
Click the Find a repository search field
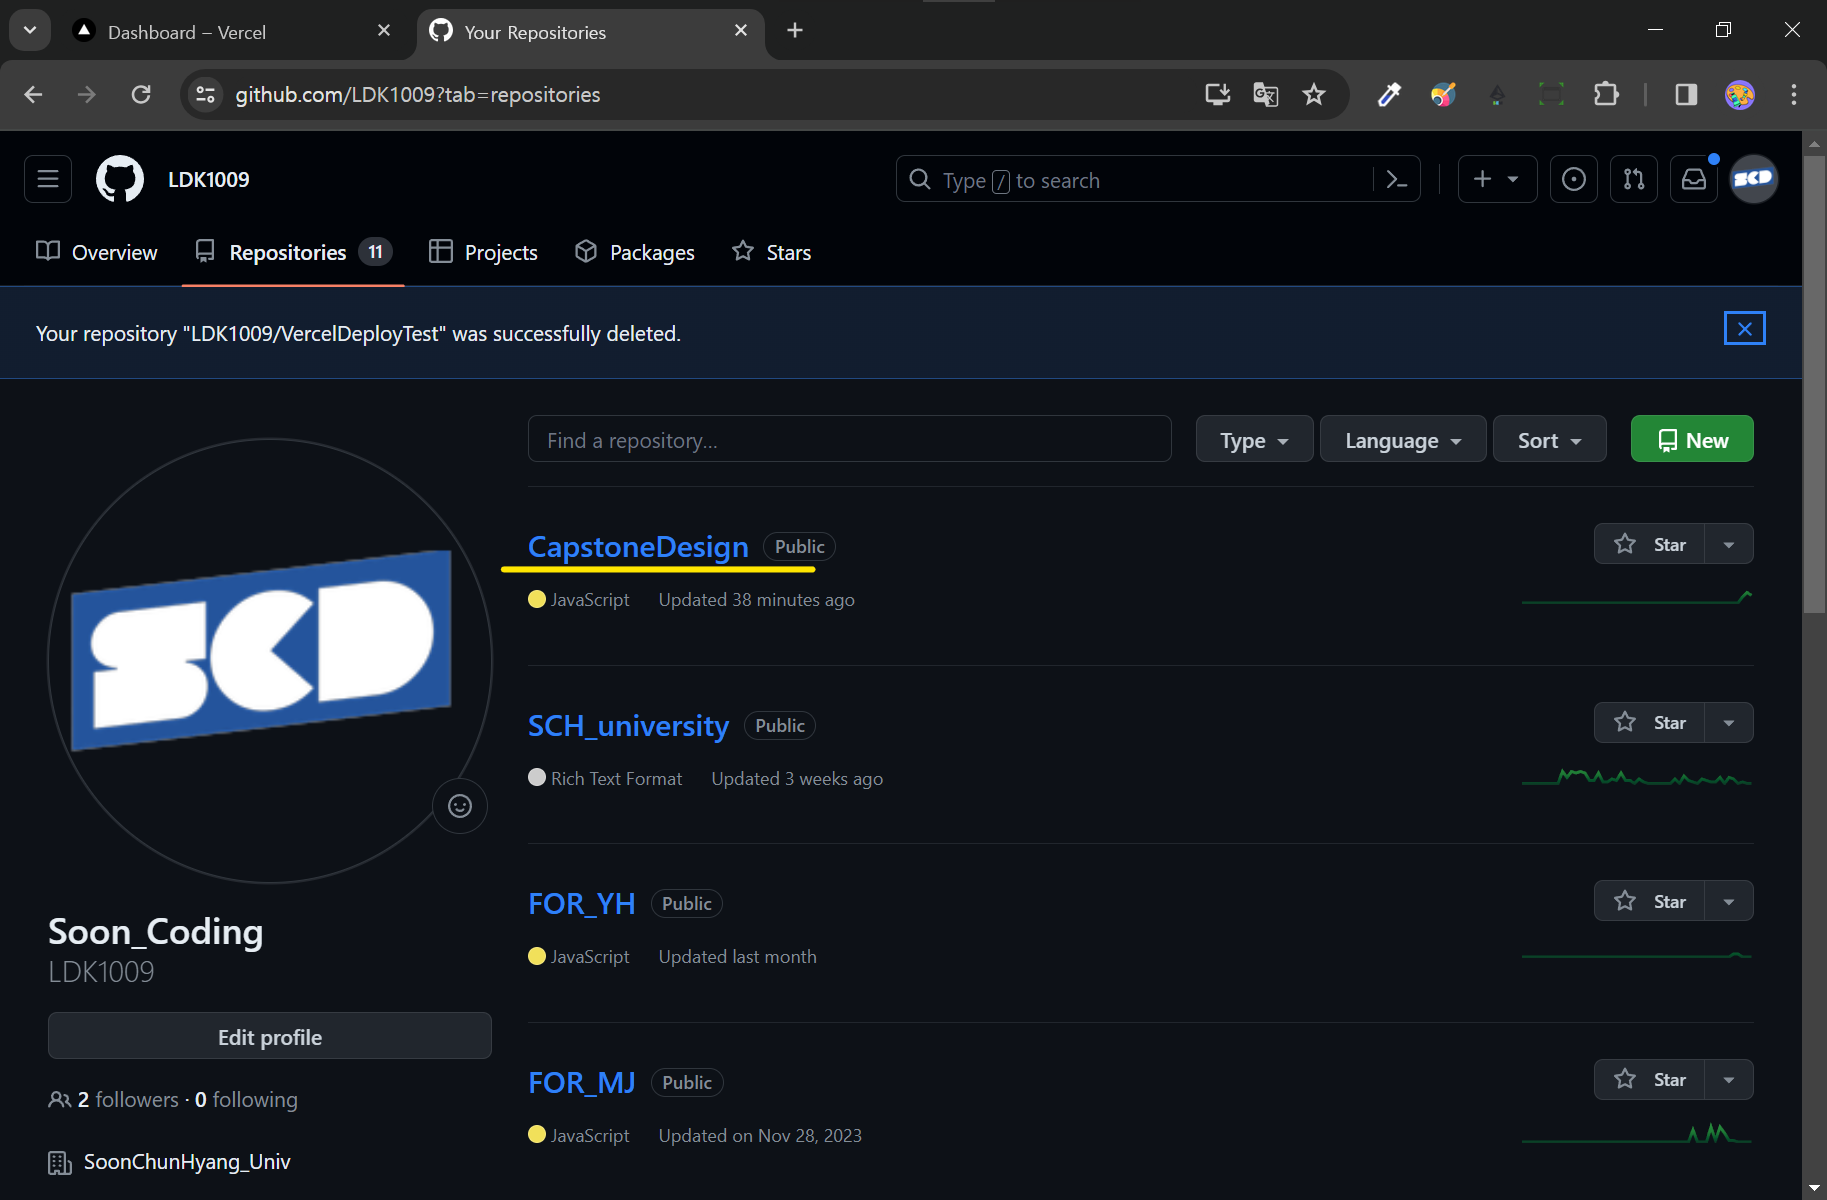pyautogui.click(x=849, y=439)
